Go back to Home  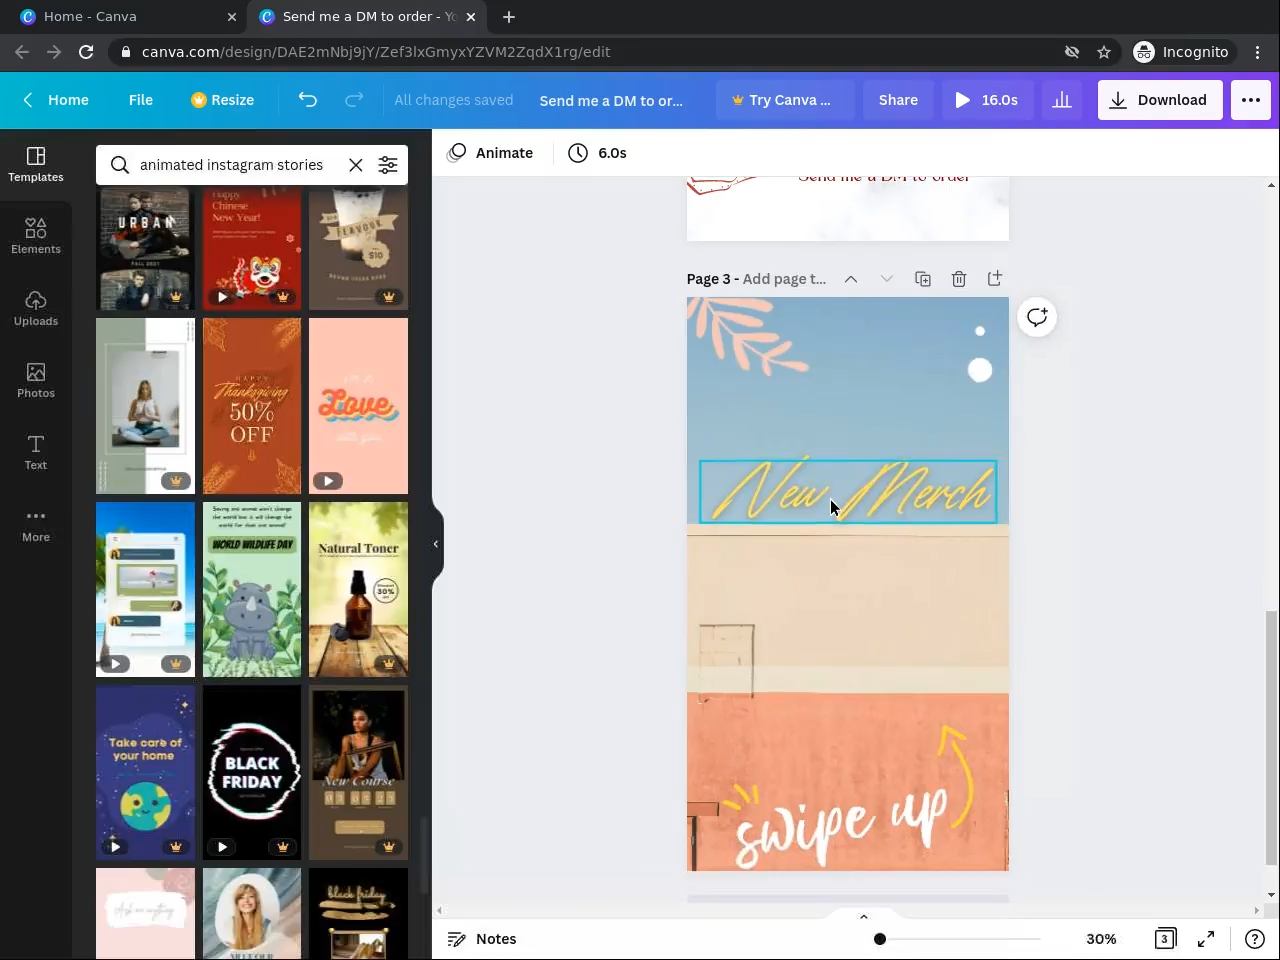(56, 100)
